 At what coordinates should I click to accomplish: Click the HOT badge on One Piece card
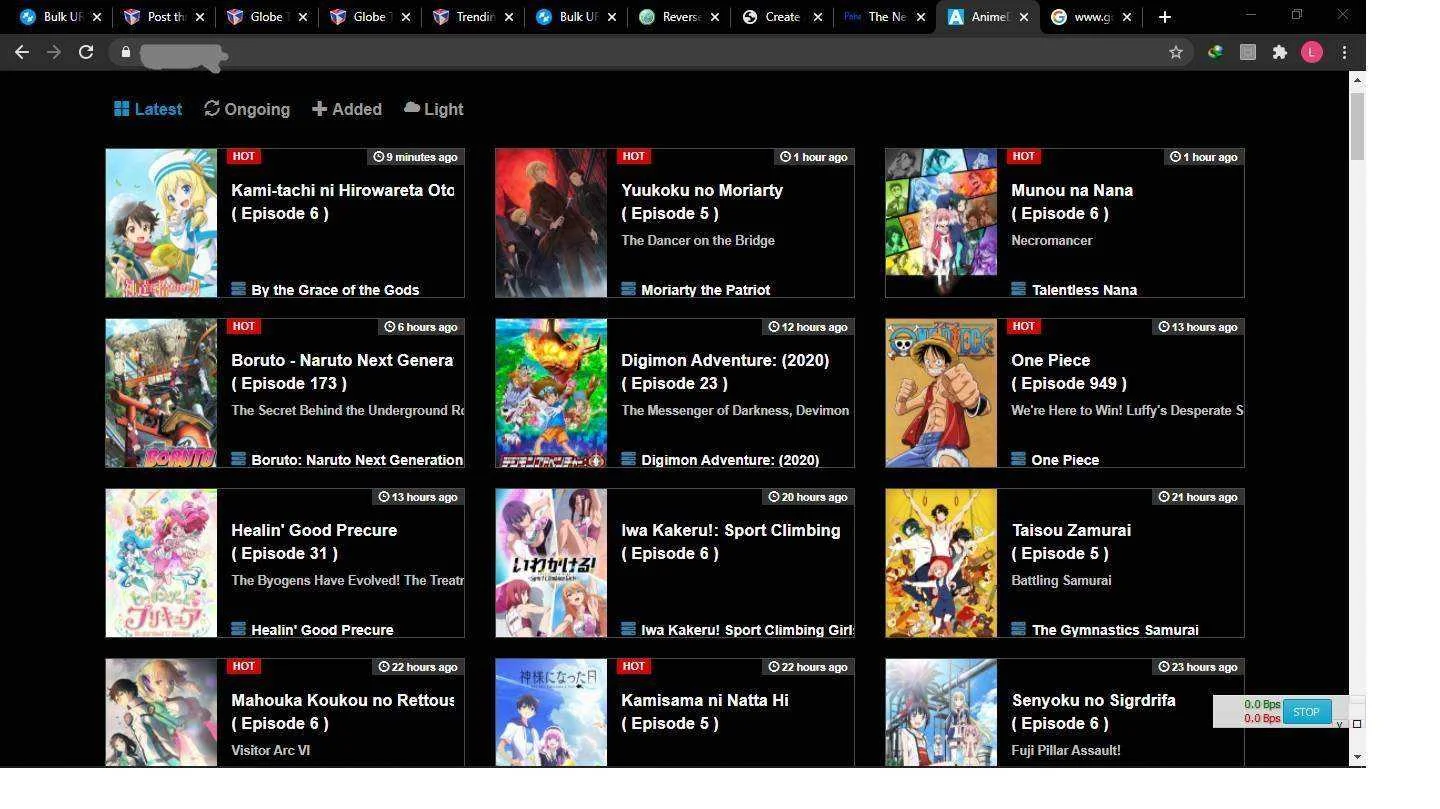1023,326
